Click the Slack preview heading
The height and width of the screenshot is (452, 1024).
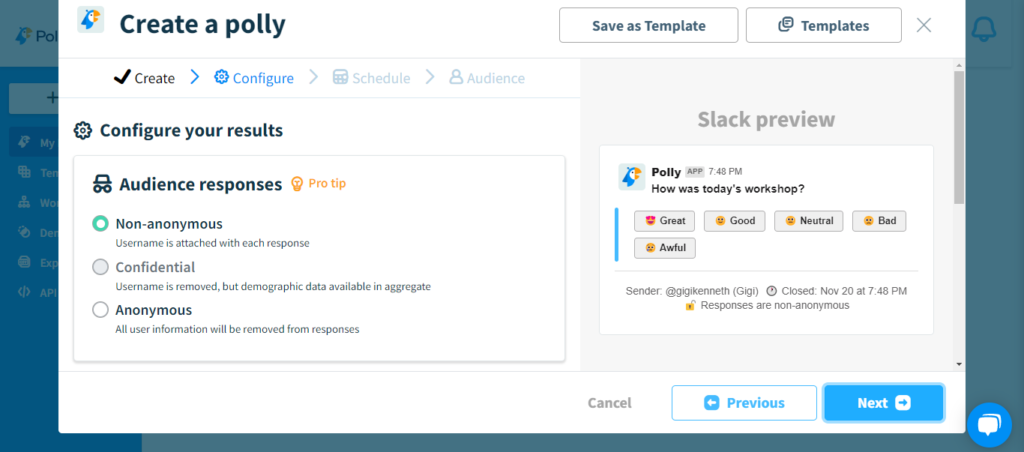[x=766, y=120]
